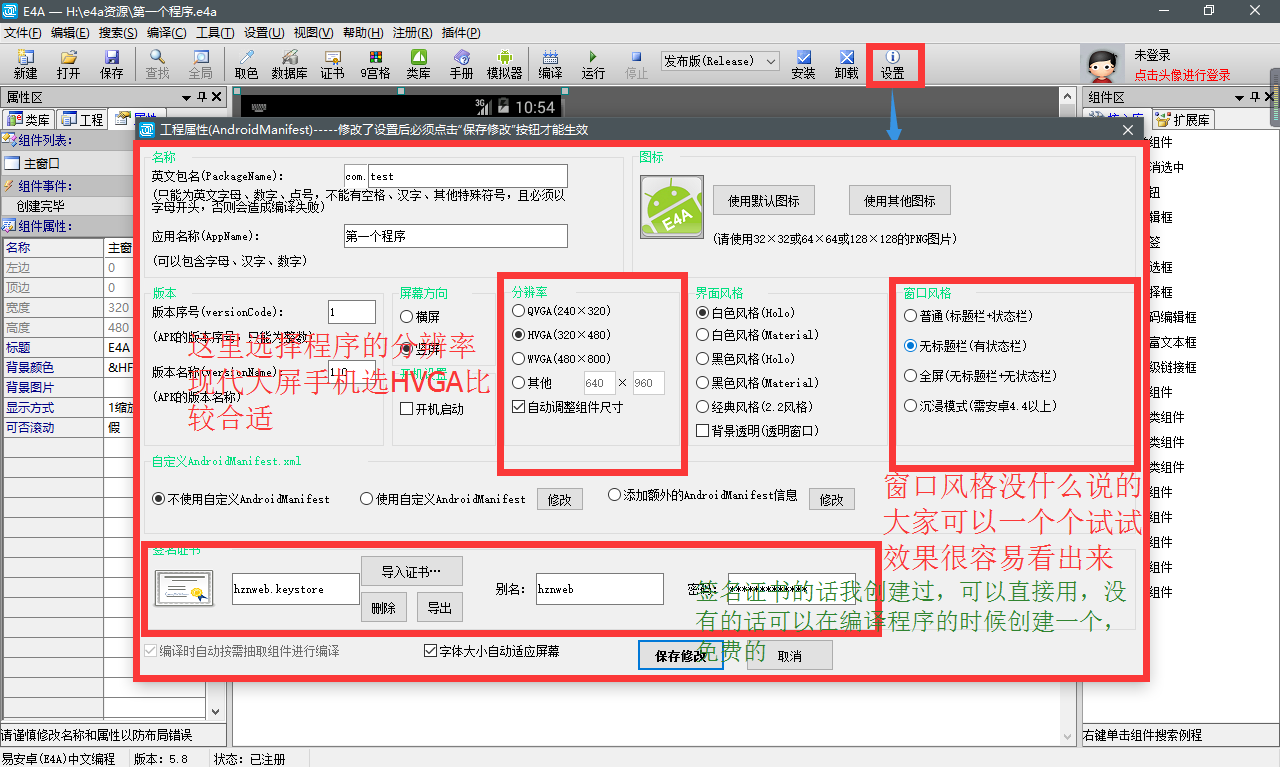1280x767 pixels.
Task: Toggle 字体大小自动适应屏幕 checkbox
Action: pyautogui.click(x=431, y=651)
